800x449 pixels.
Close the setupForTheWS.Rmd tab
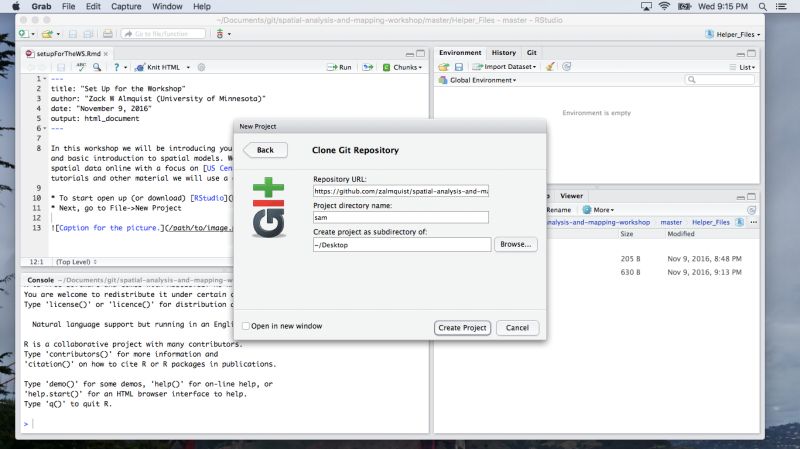[106, 54]
